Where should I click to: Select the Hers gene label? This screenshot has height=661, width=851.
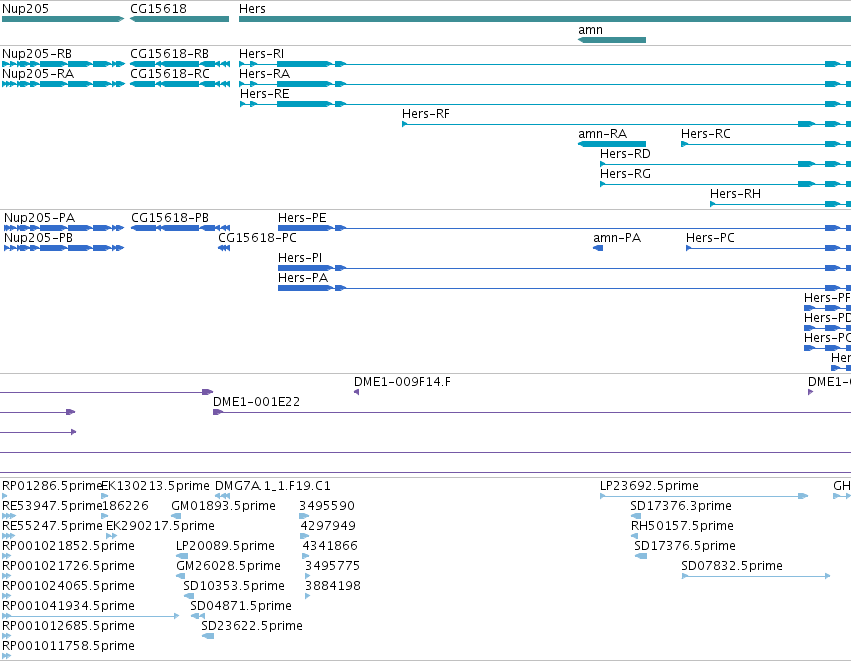[x=252, y=9]
